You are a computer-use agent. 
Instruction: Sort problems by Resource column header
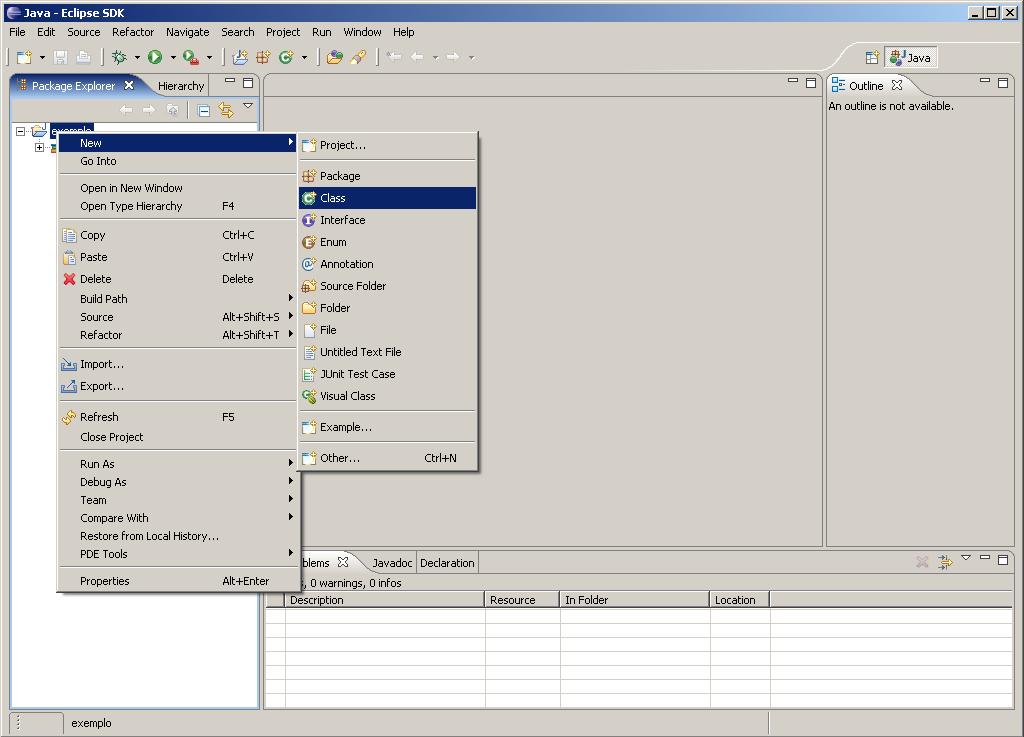coord(522,600)
